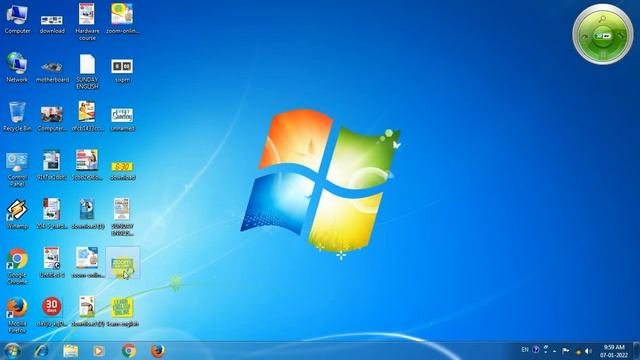Open the Control Panel shortcut
Viewport: 640px width, 360px height.
tap(17, 169)
